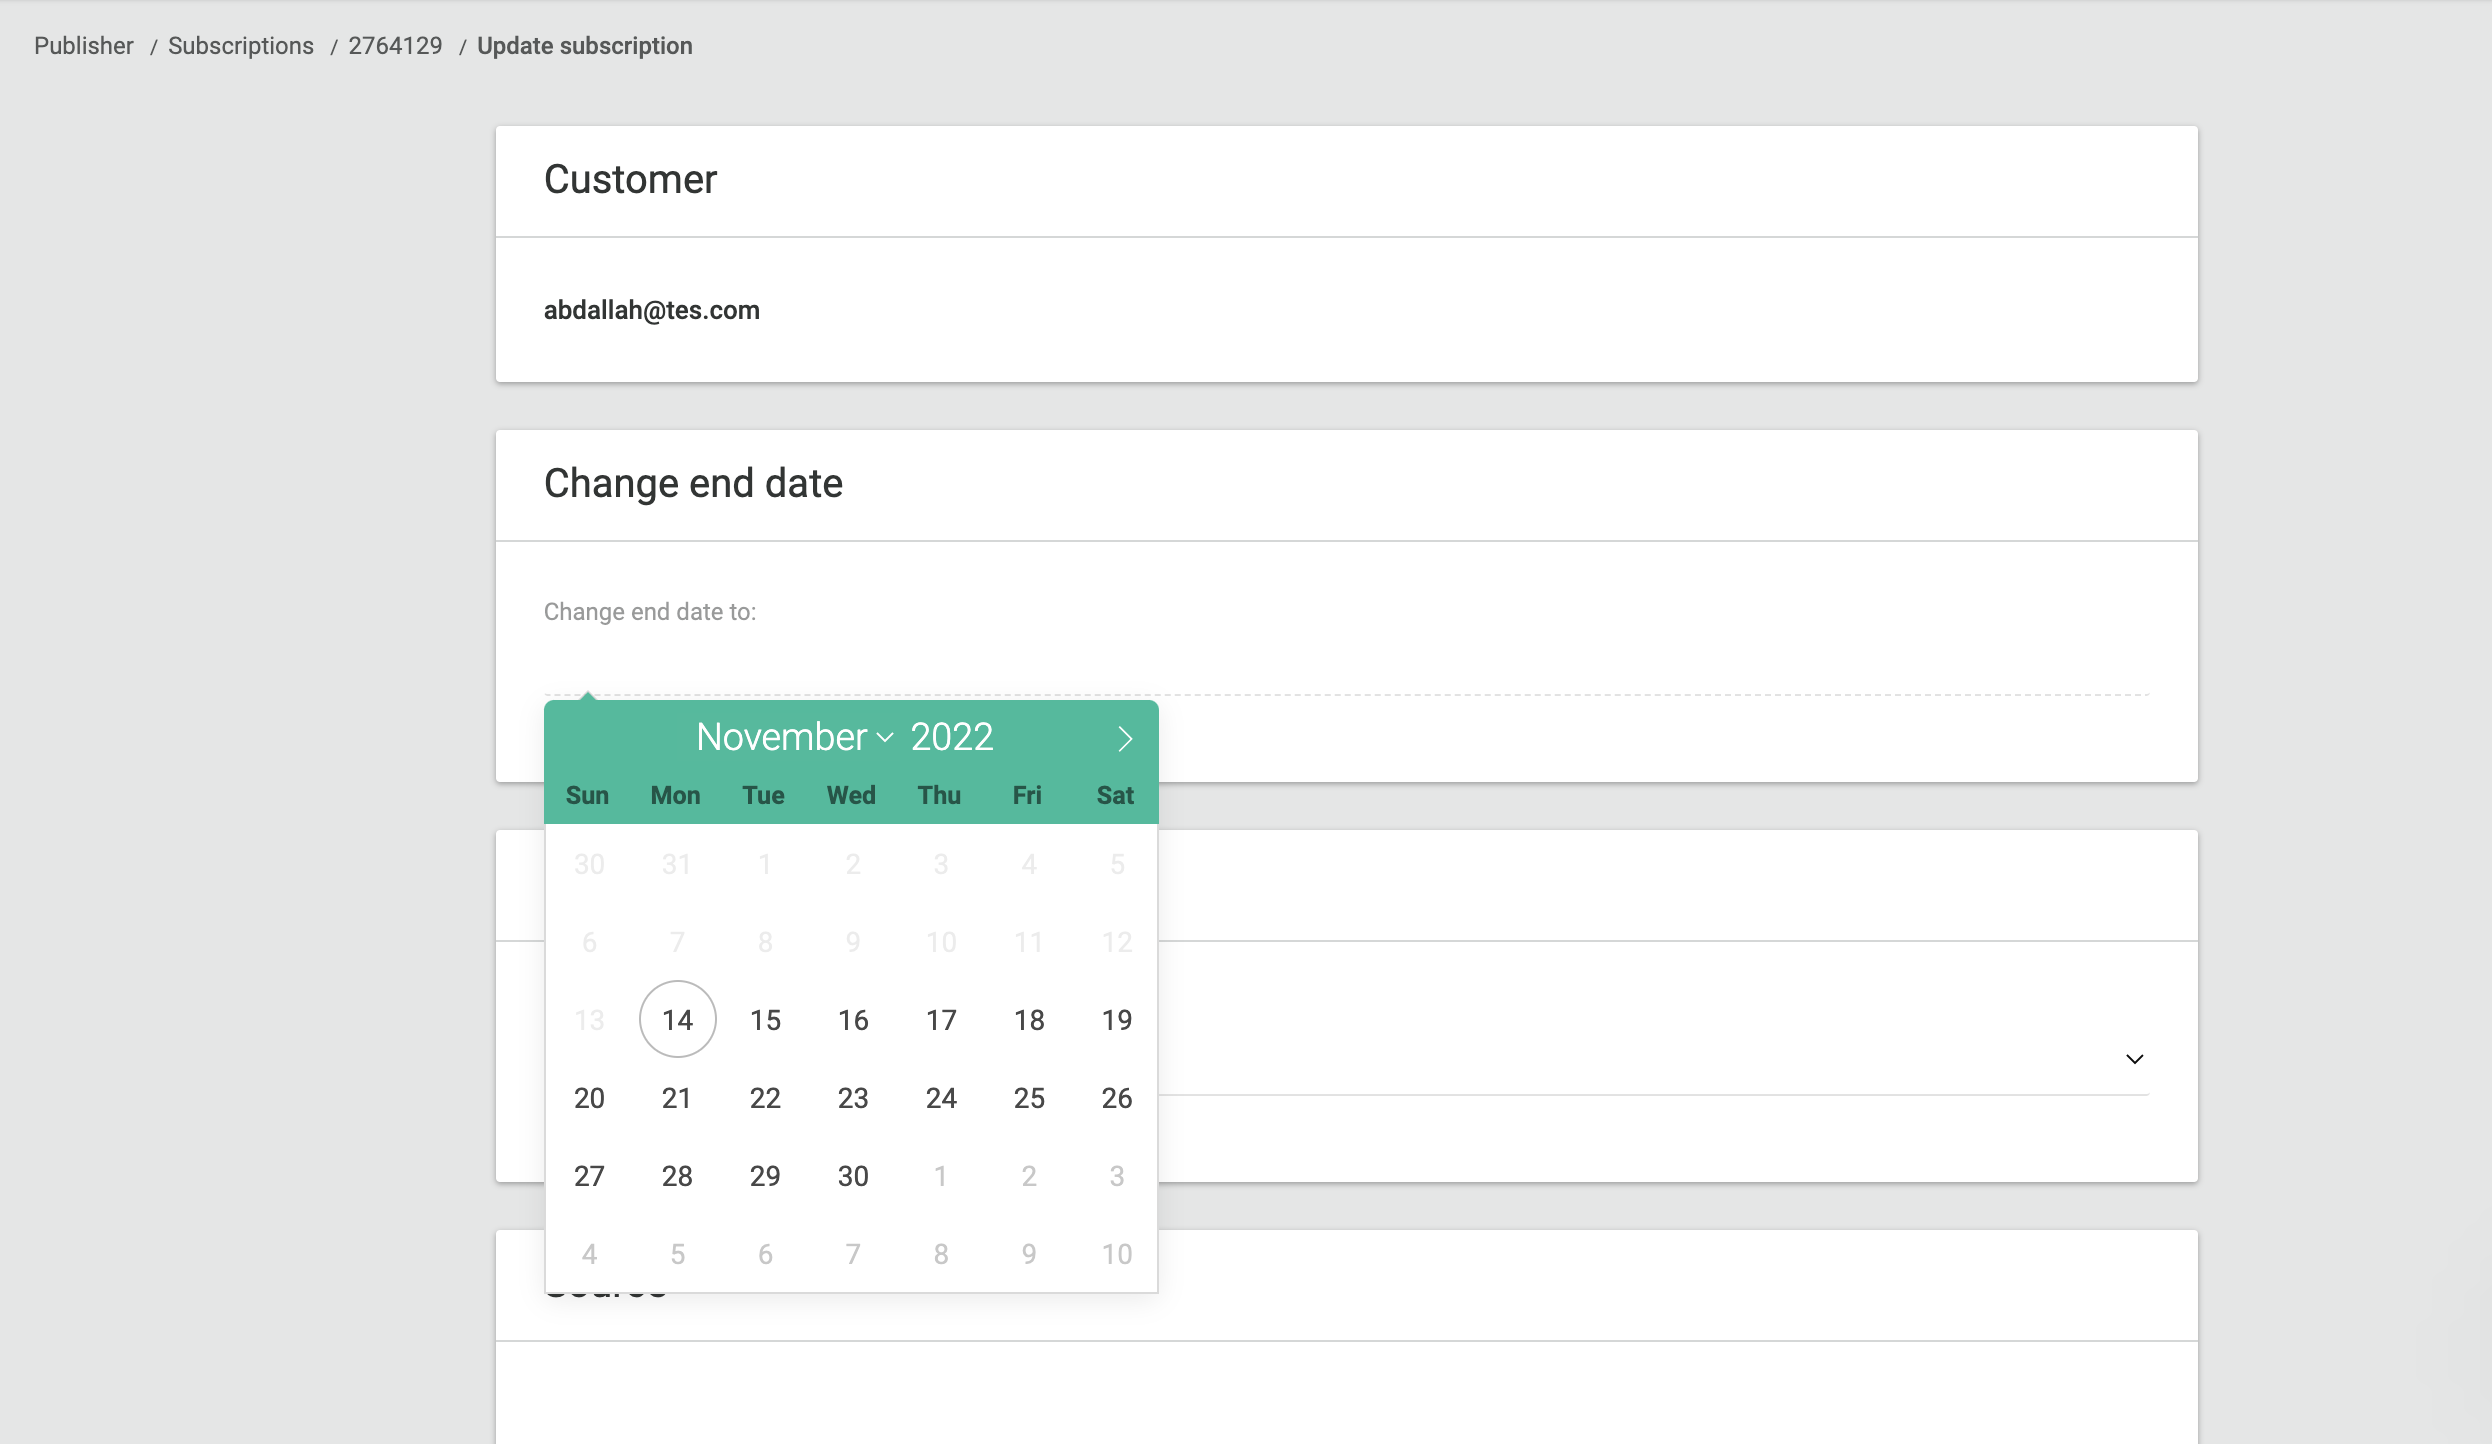Pick November 25 in the calendar
Viewport: 2492px width, 1444px height.
pyautogui.click(x=1029, y=1098)
